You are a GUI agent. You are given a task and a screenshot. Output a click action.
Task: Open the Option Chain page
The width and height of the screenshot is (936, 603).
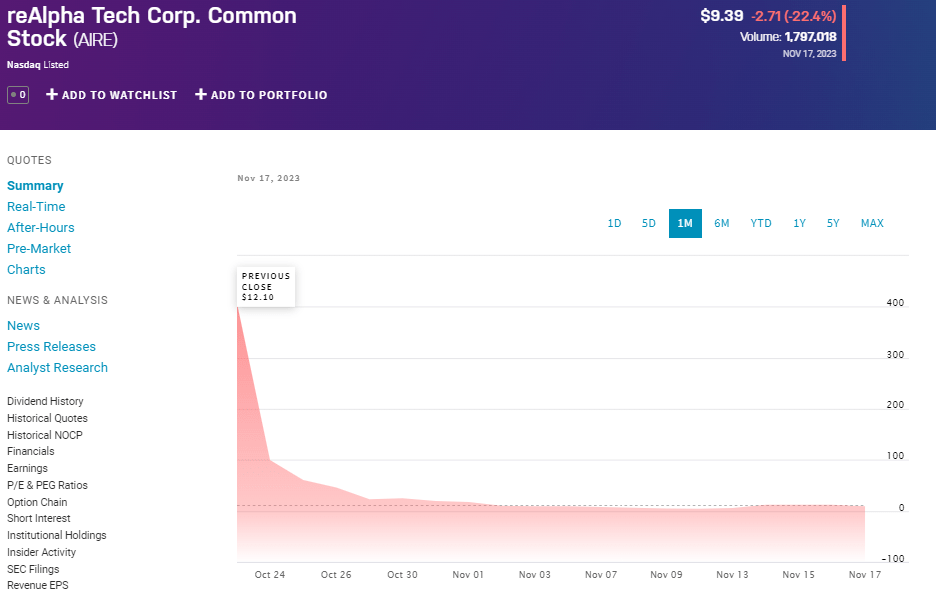point(36,502)
